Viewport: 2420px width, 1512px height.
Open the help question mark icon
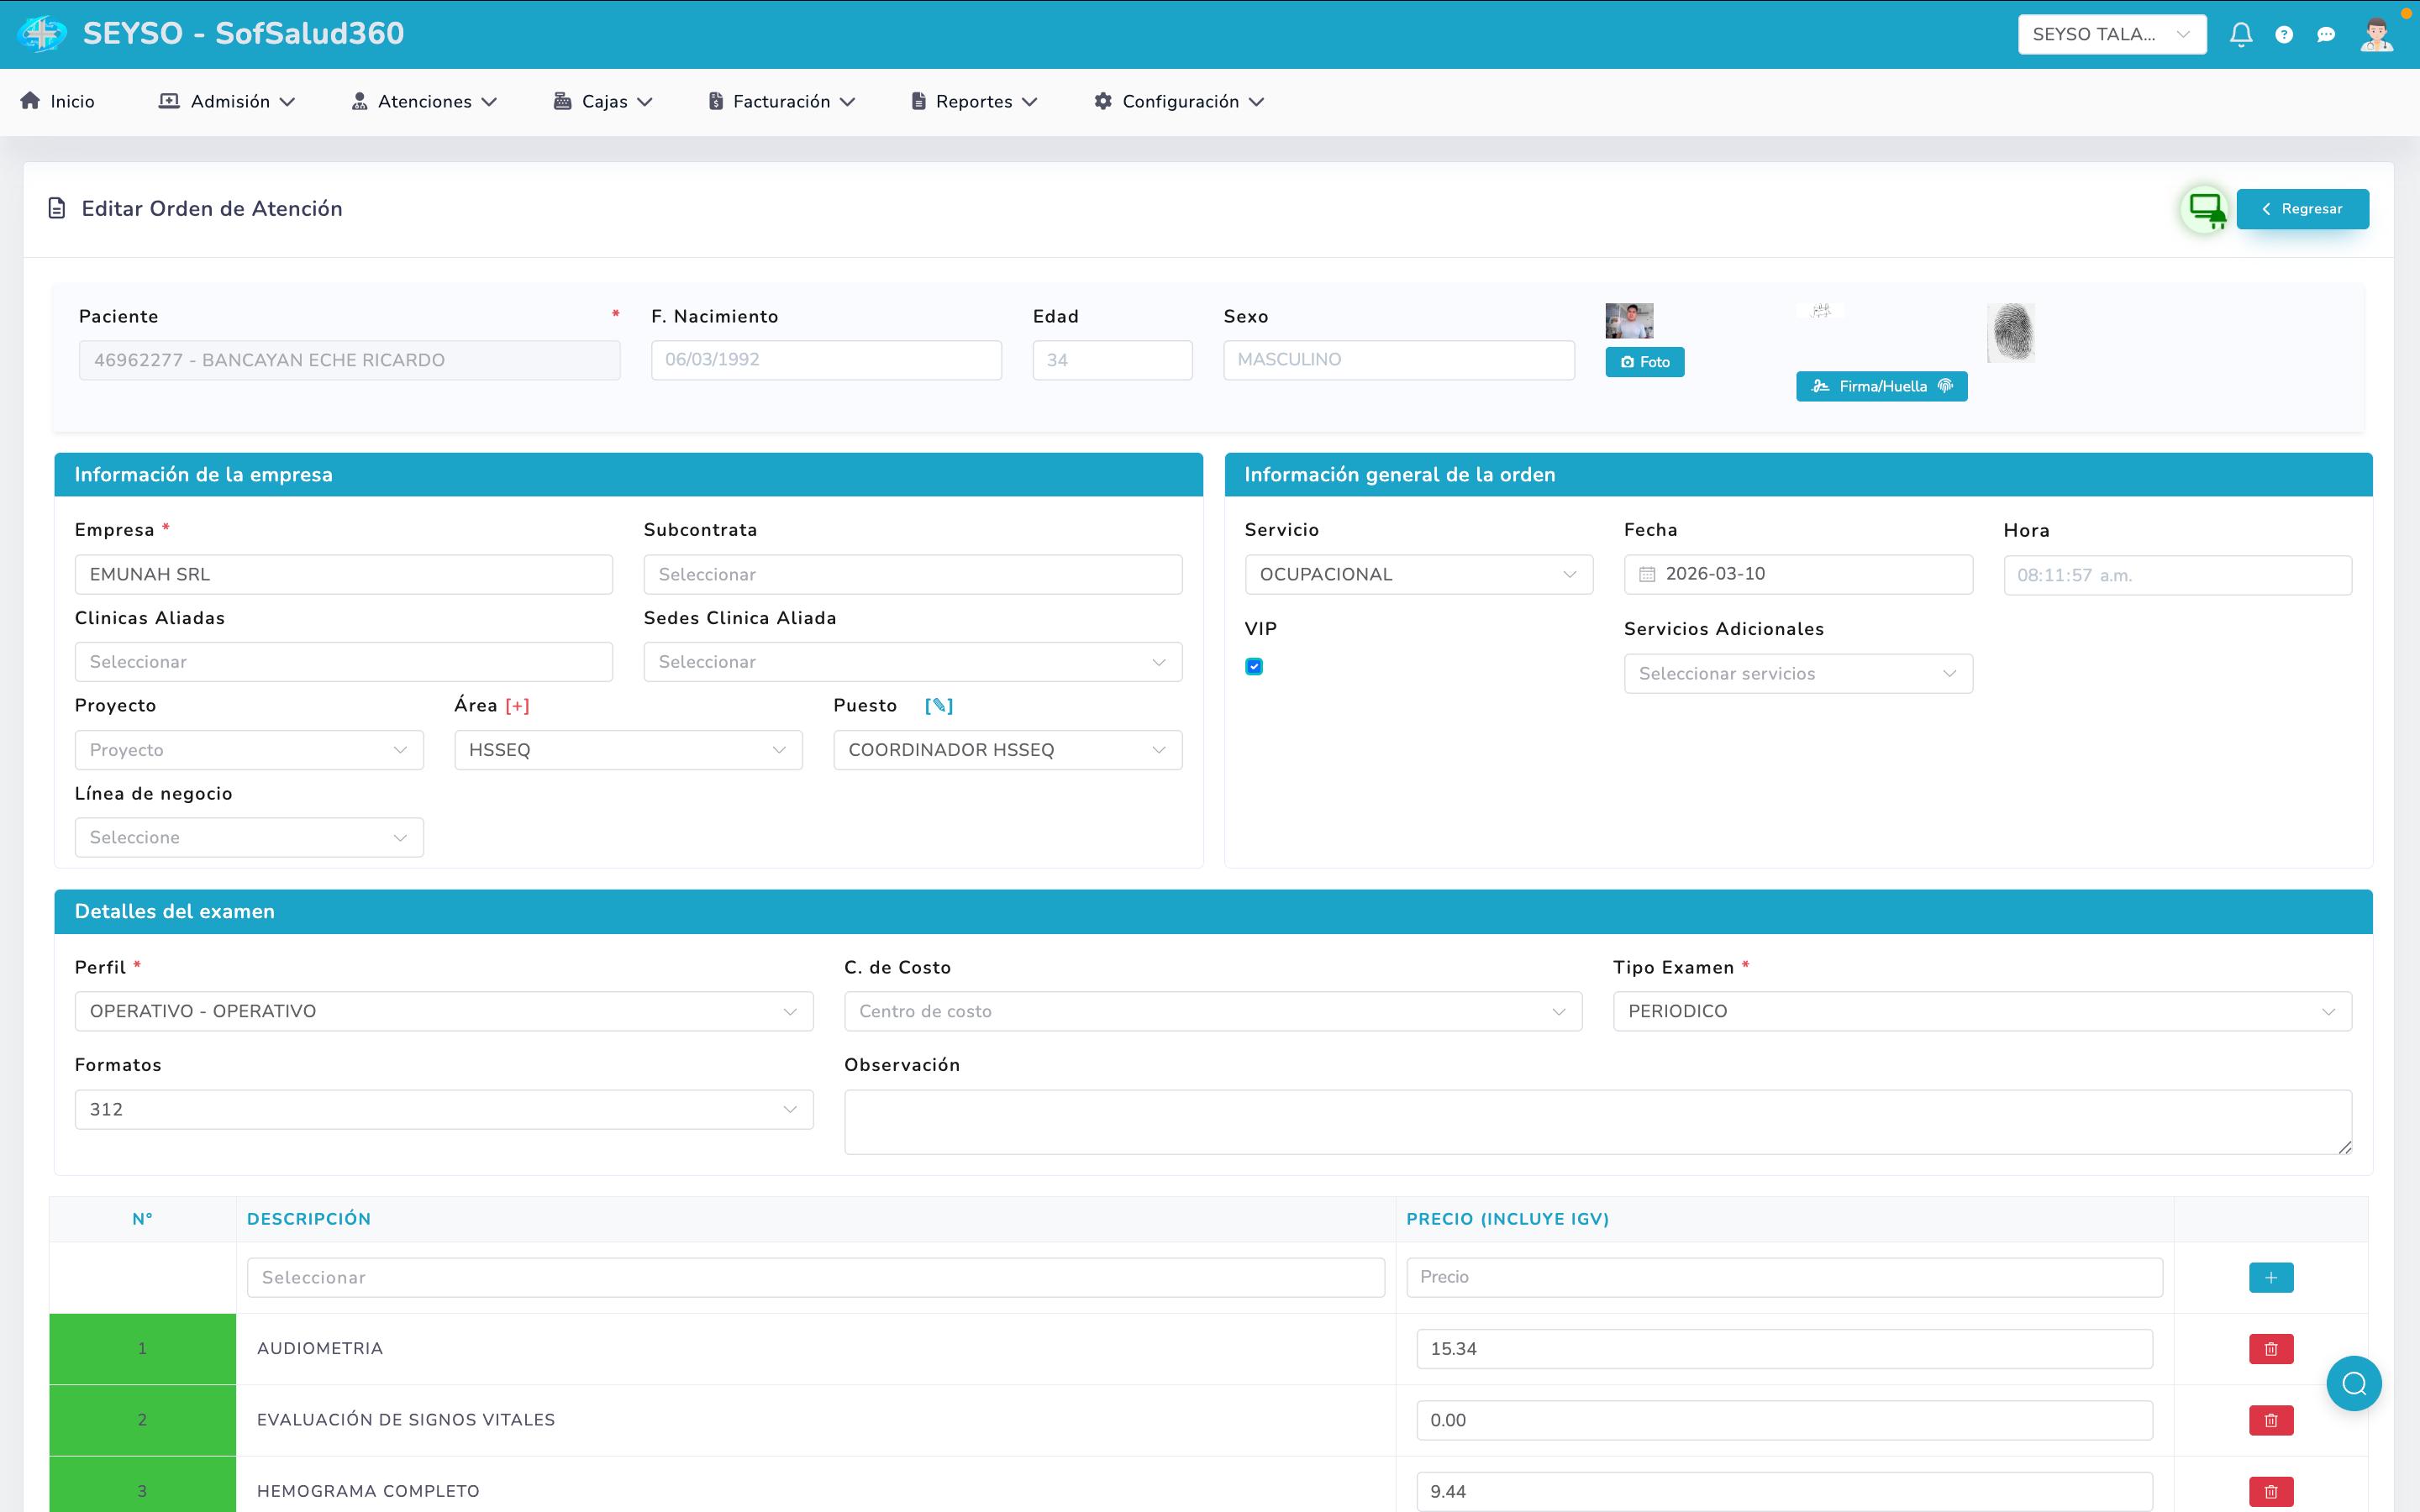(2284, 35)
